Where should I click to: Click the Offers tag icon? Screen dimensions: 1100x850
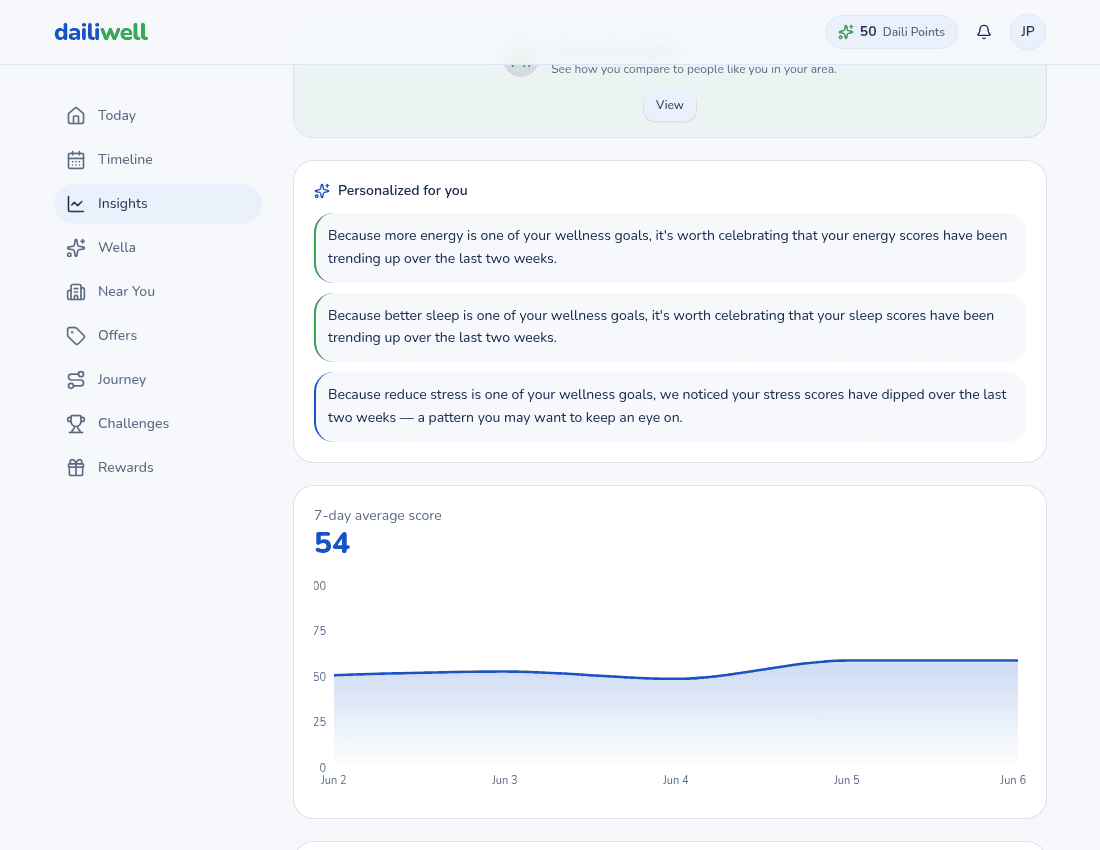pos(76,335)
